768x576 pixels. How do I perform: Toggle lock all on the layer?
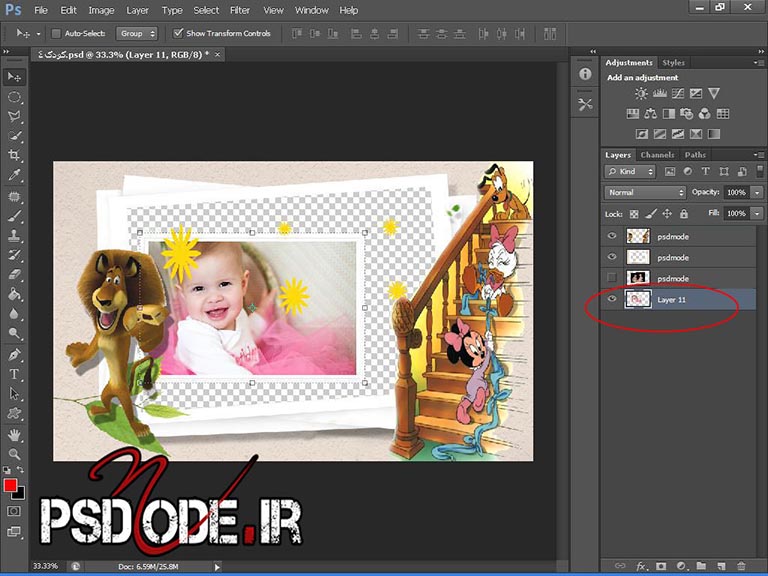pyautogui.click(x=684, y=214)
